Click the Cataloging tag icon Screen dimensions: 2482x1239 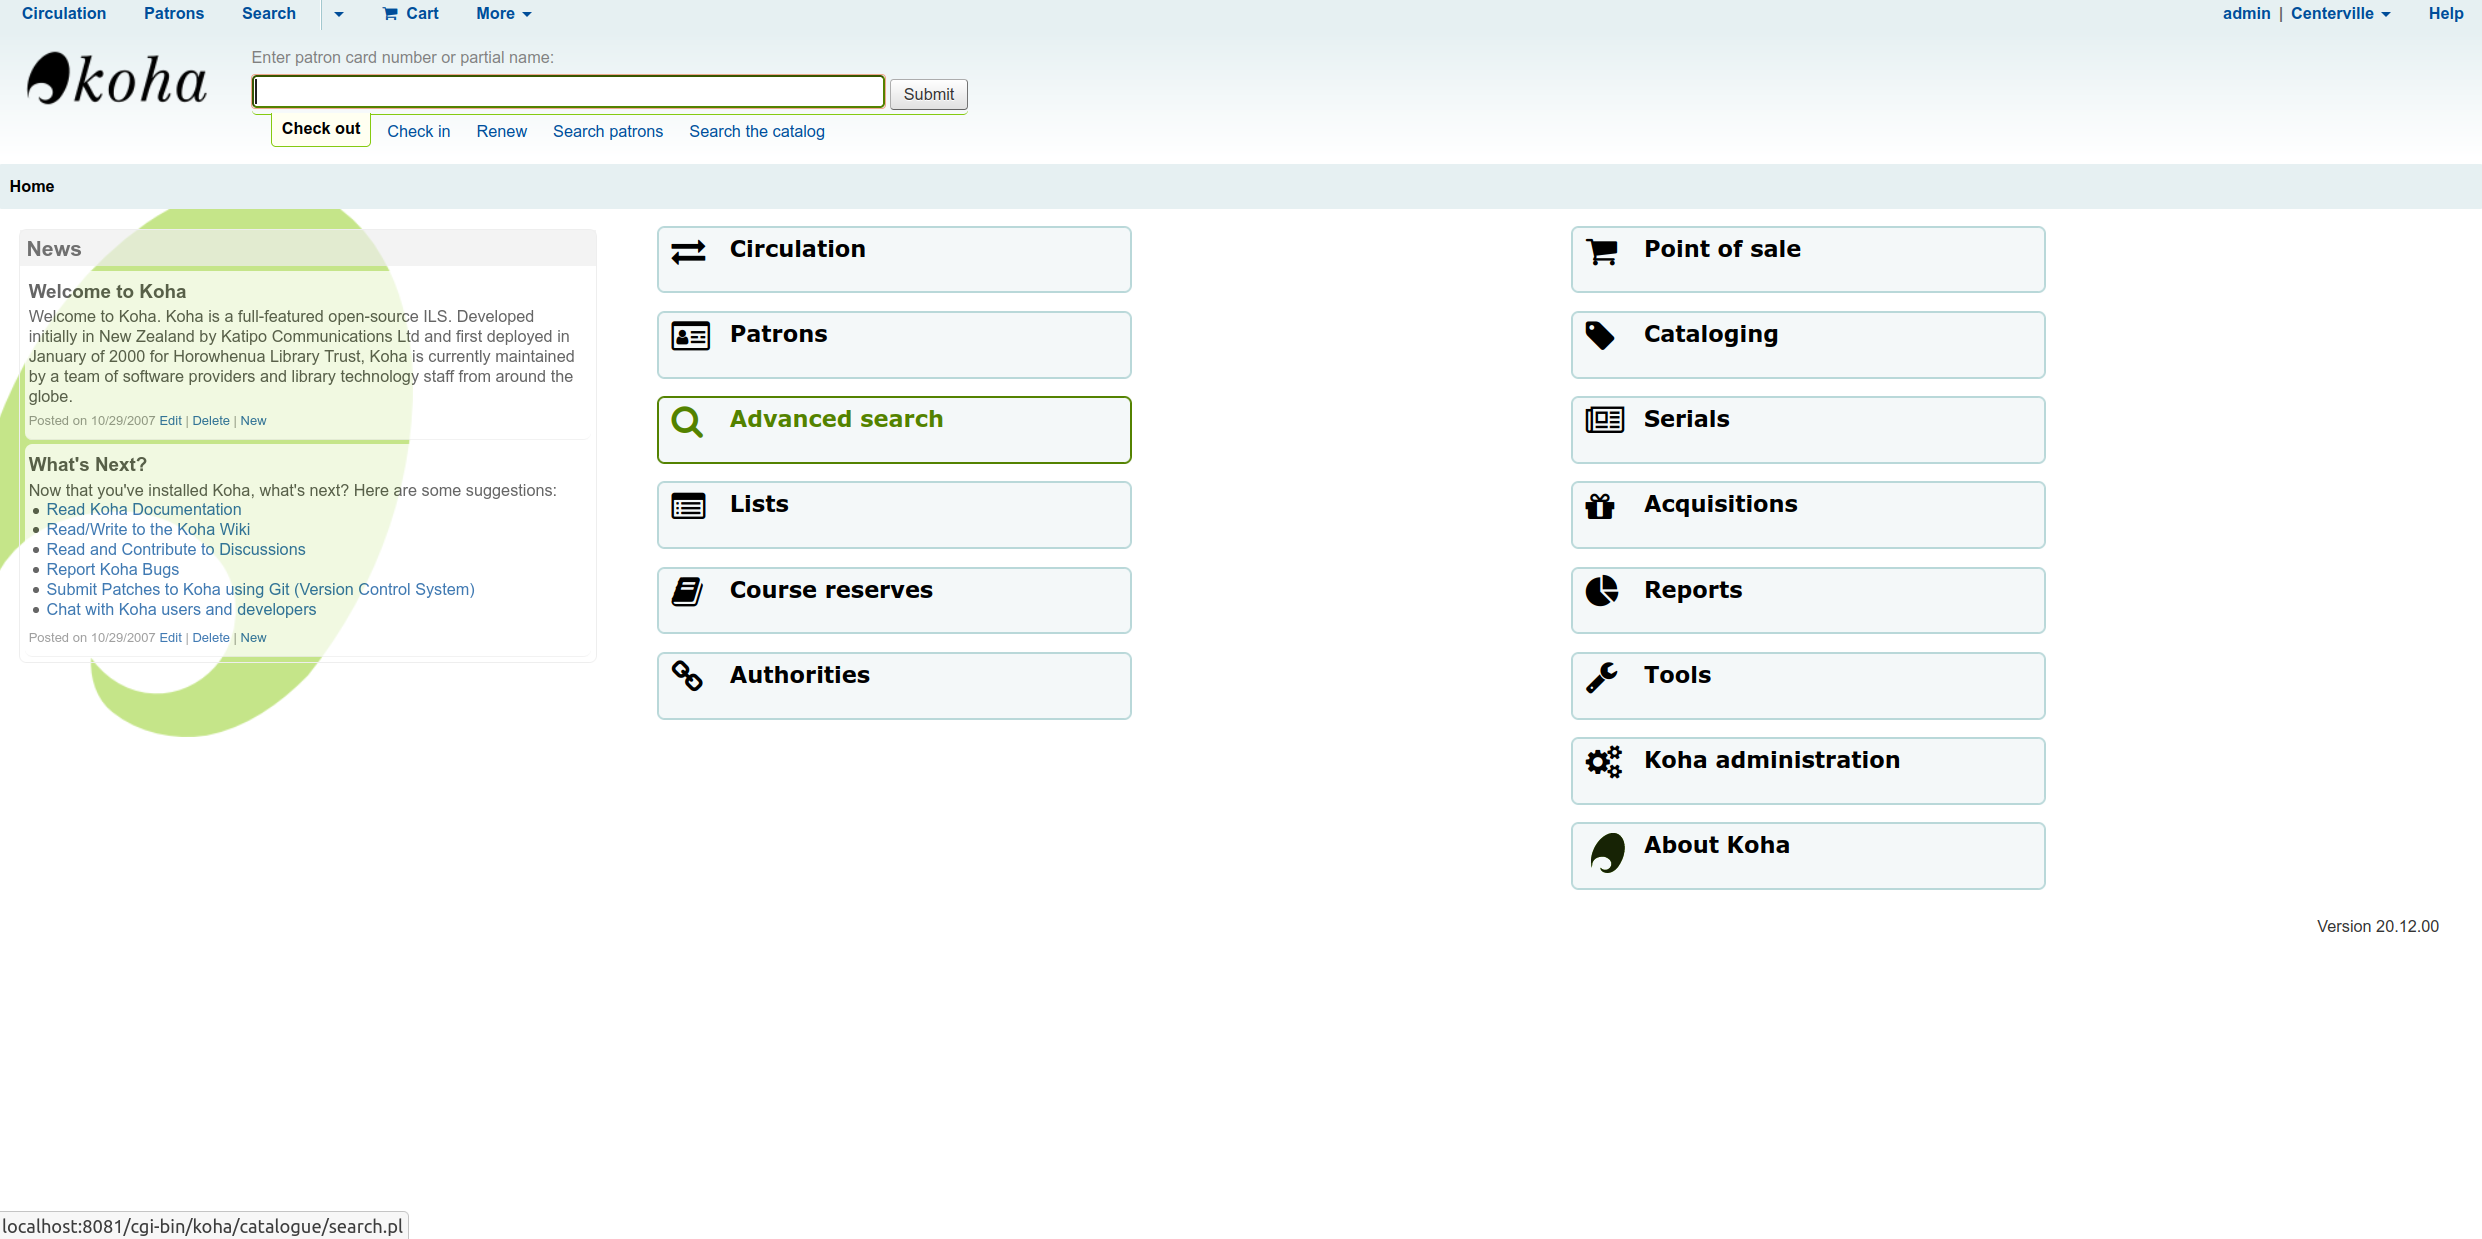tap(1600, 336)
